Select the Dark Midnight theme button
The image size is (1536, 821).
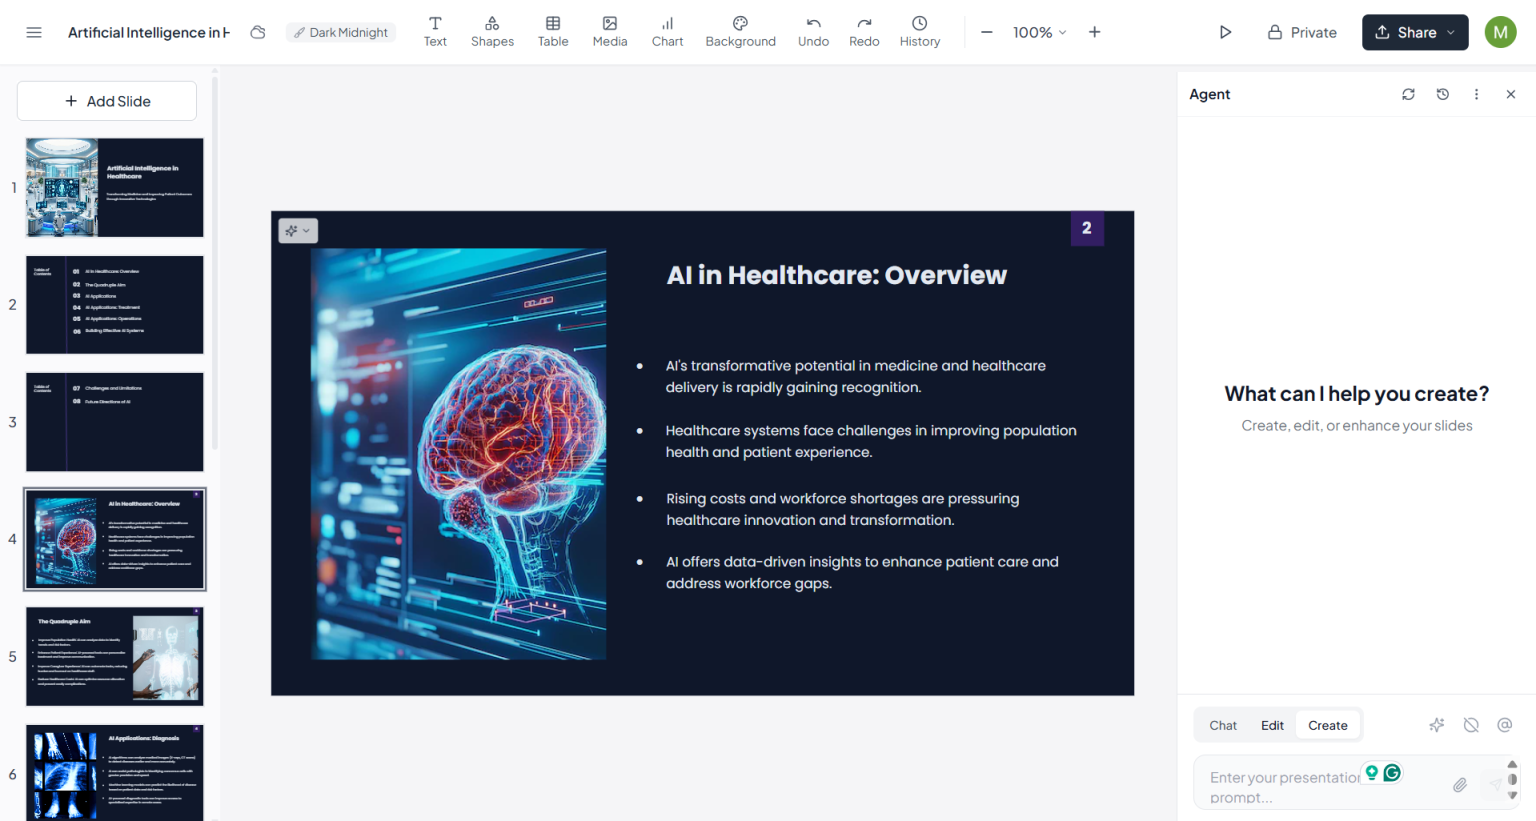[341, 32]
